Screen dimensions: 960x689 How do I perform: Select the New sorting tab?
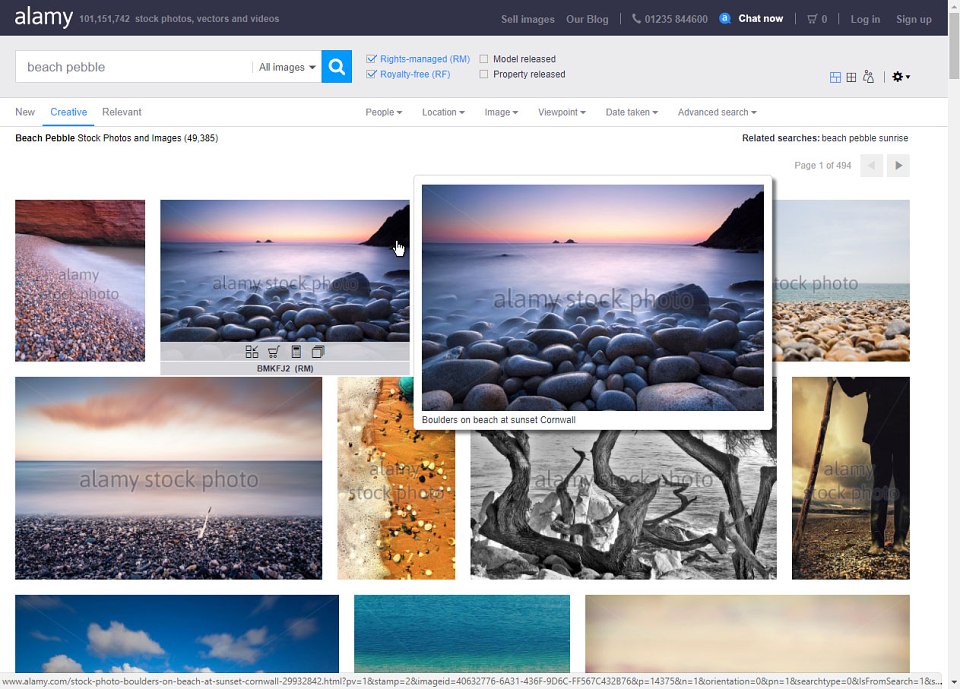[25, 112]
